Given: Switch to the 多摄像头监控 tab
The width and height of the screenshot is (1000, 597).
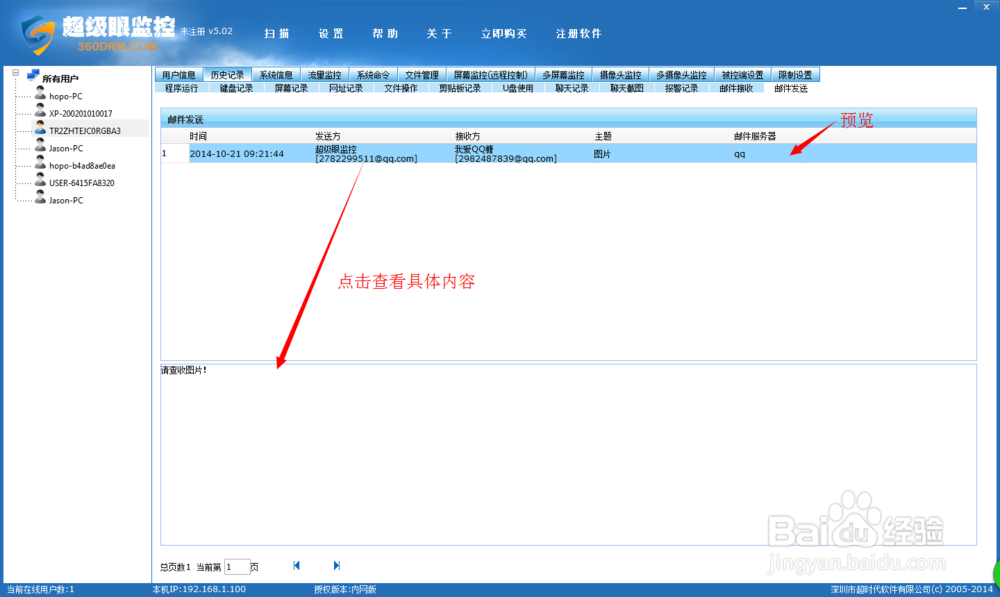Looking at the screenshot, I should (x=681, y=75).
